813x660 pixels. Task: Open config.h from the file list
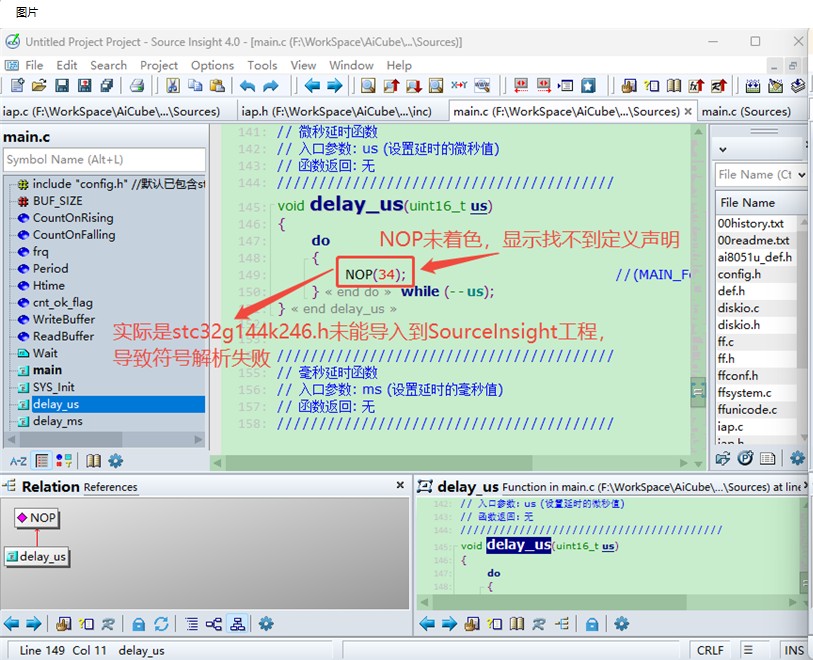(x=739, y=274)
